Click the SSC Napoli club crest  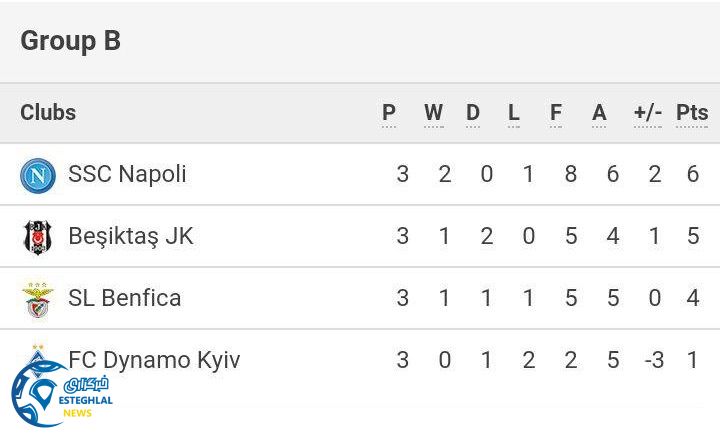[x=38, y=175]
